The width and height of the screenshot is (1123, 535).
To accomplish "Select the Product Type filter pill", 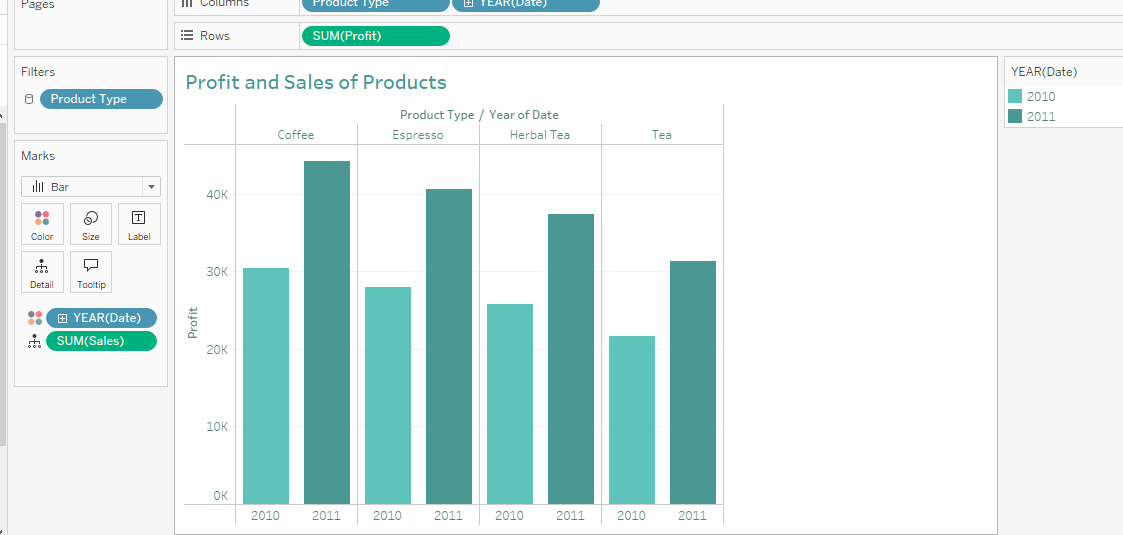I will click(x=102, y=100).
